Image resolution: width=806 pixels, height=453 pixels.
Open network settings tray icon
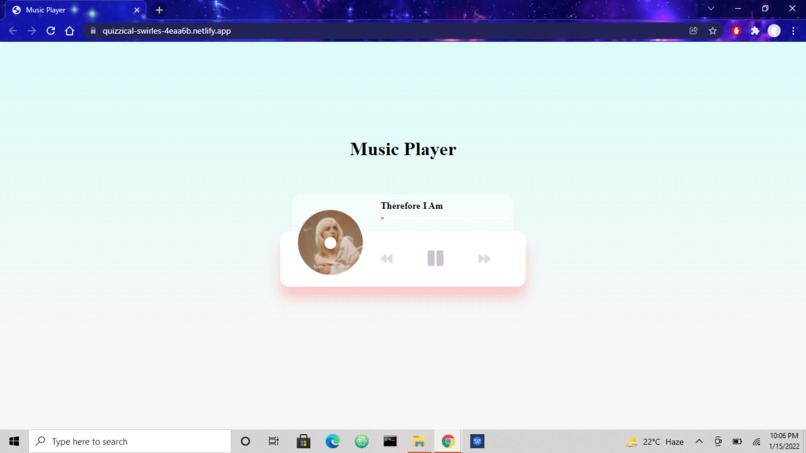pos(756,442)
